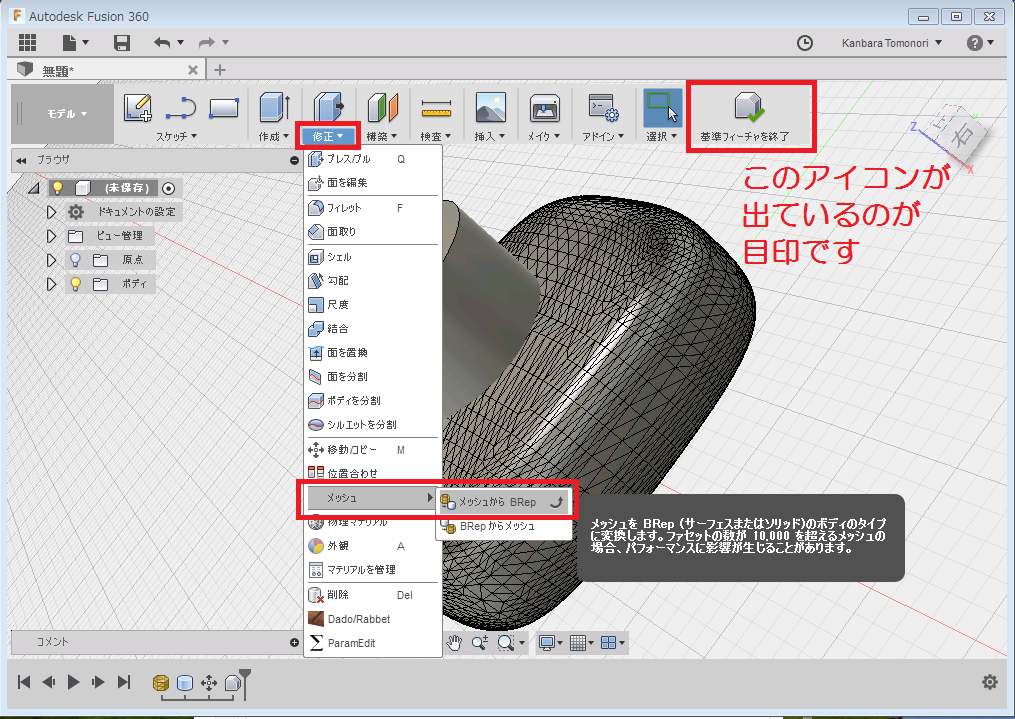Click the ViewCube 右 face

coord(963,135)
